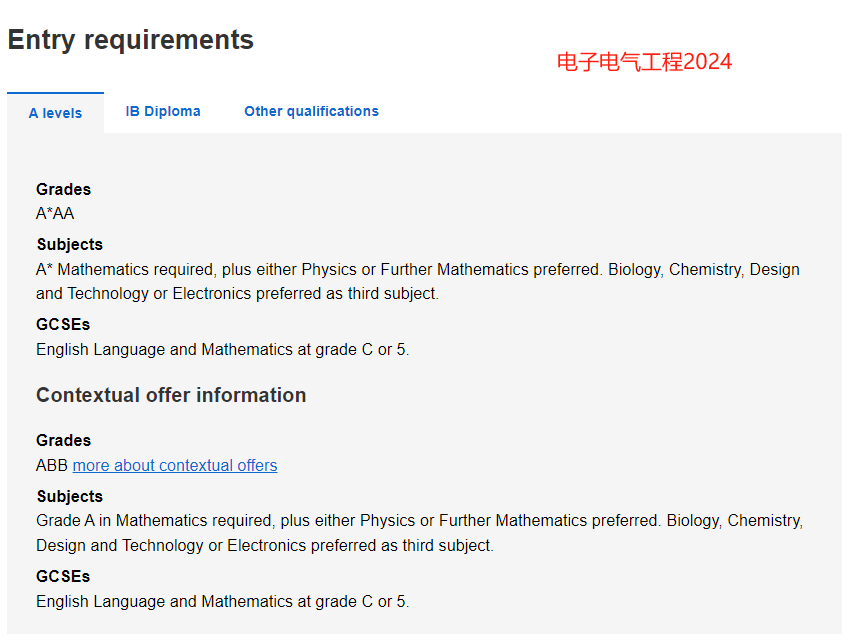Image resolution: width=848 pixels, height=642 pixels.
Task: Click the Grades label under Contextual offer
Action: click(x=63, y=440)
